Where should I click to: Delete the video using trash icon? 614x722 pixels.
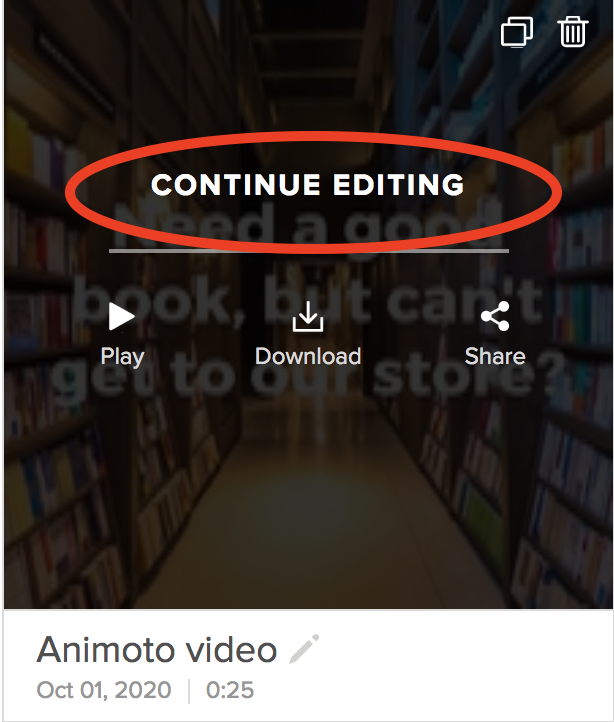[x=573, y=32]
